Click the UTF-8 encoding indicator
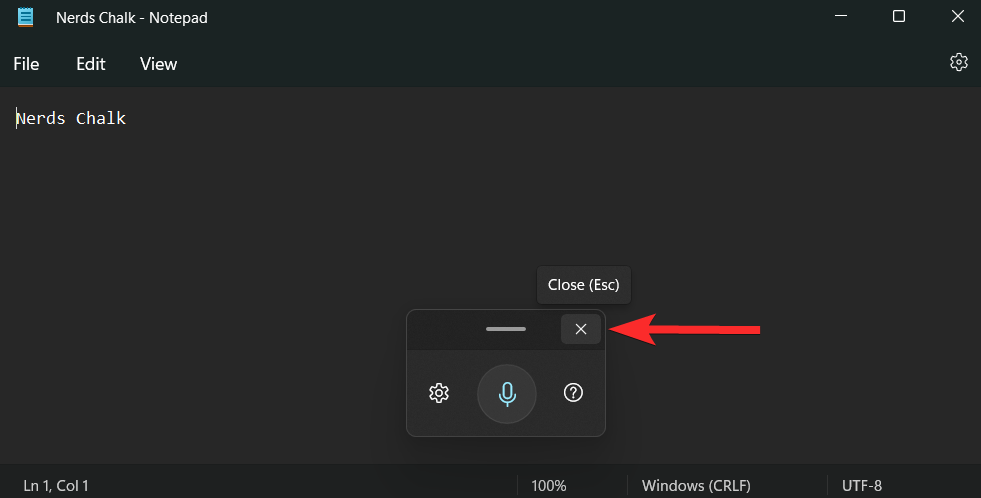The width and height of the screenshot is (981, 498). (862, 485)
